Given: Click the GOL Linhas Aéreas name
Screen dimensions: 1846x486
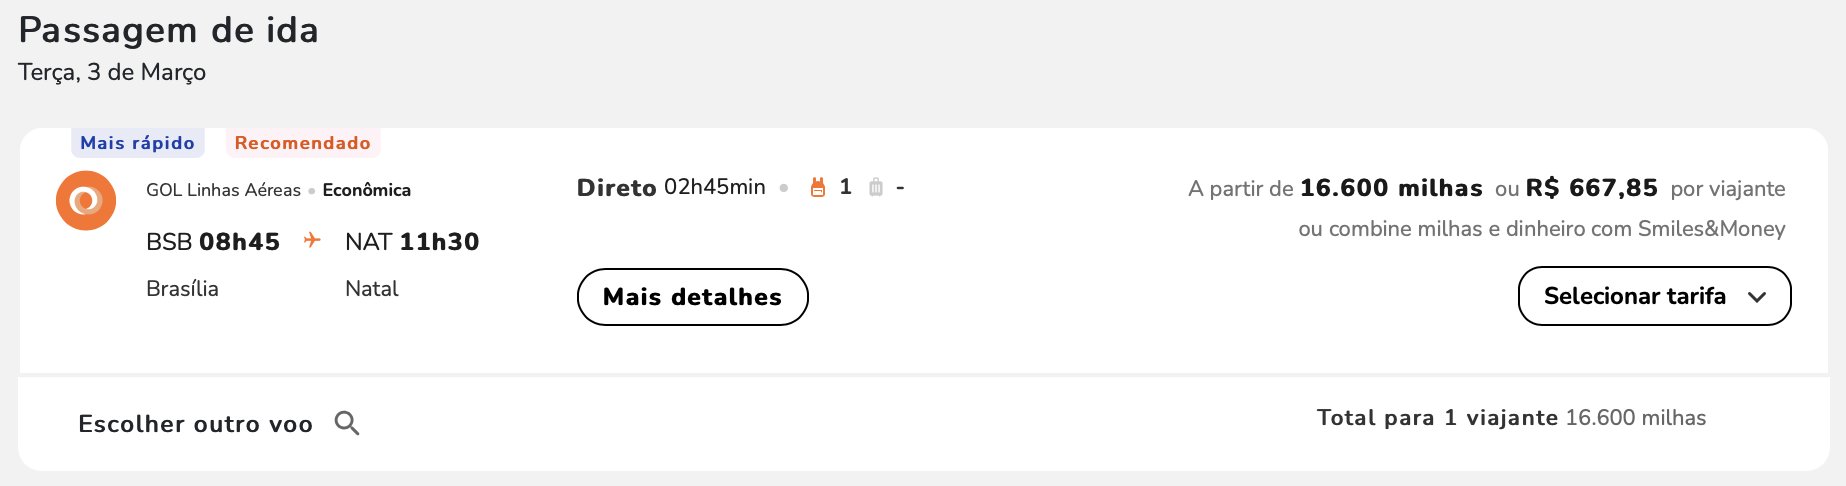Looking at the screenshot, I should pyautogui.click(x=223, y=190).
